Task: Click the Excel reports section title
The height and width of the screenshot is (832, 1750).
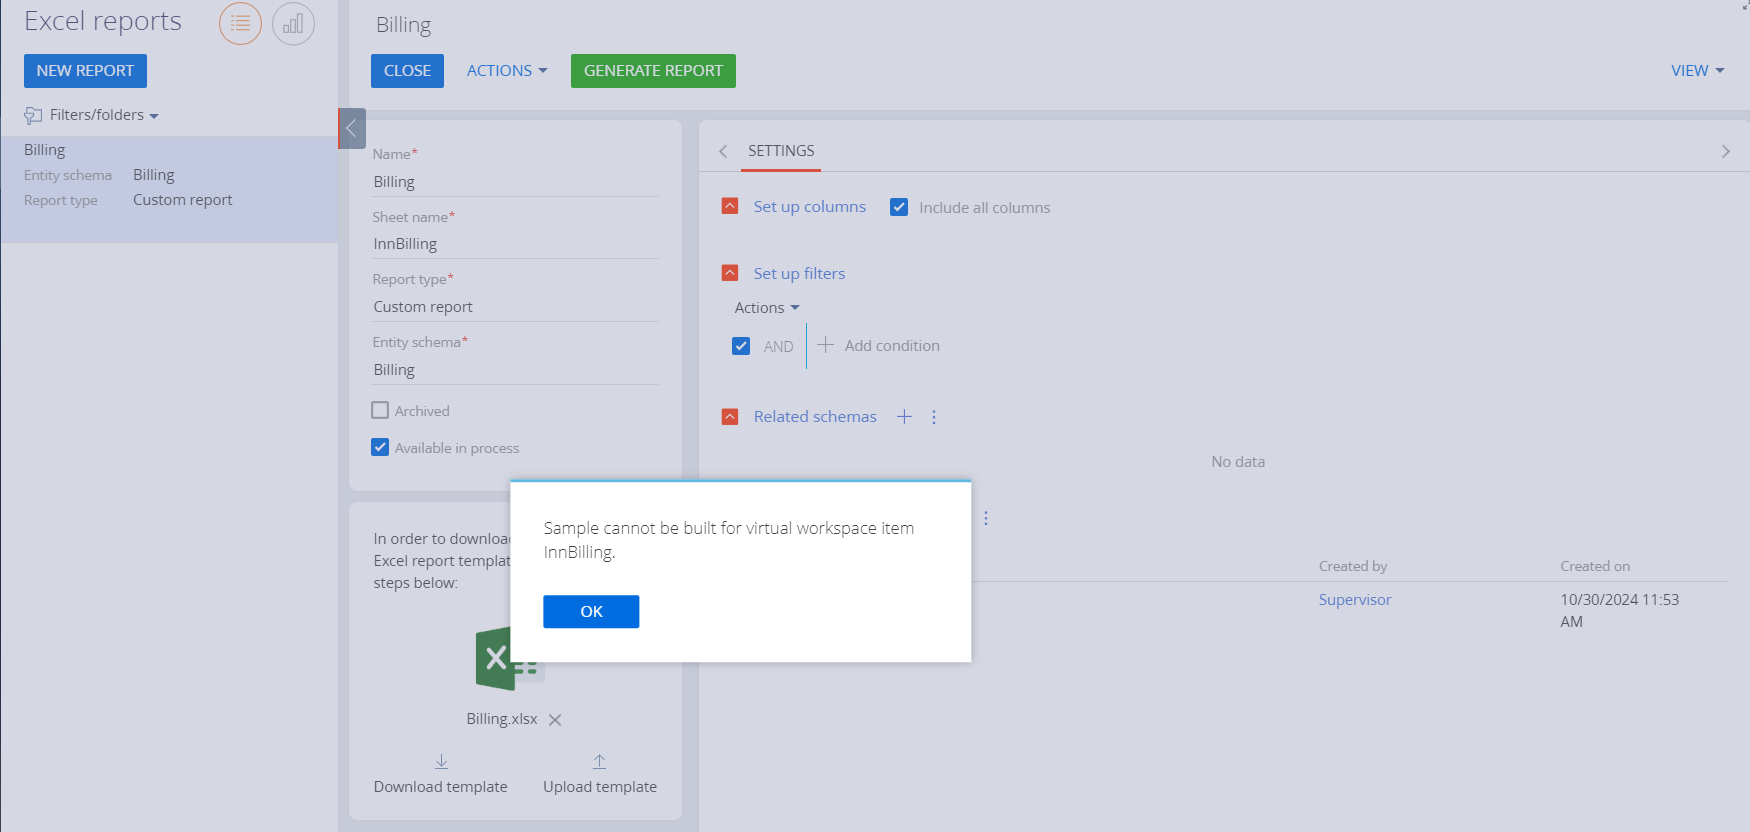Action: point(103,22)
